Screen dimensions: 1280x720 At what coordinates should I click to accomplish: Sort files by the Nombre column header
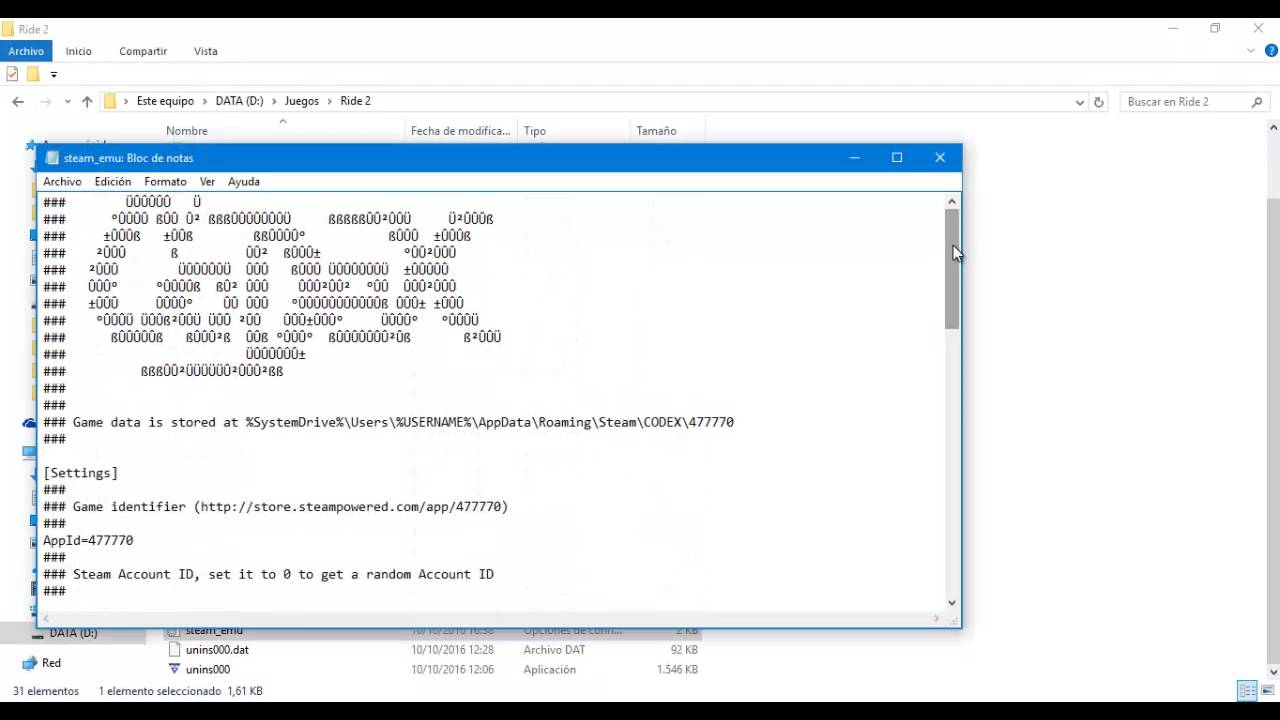[x=186, y=131]
